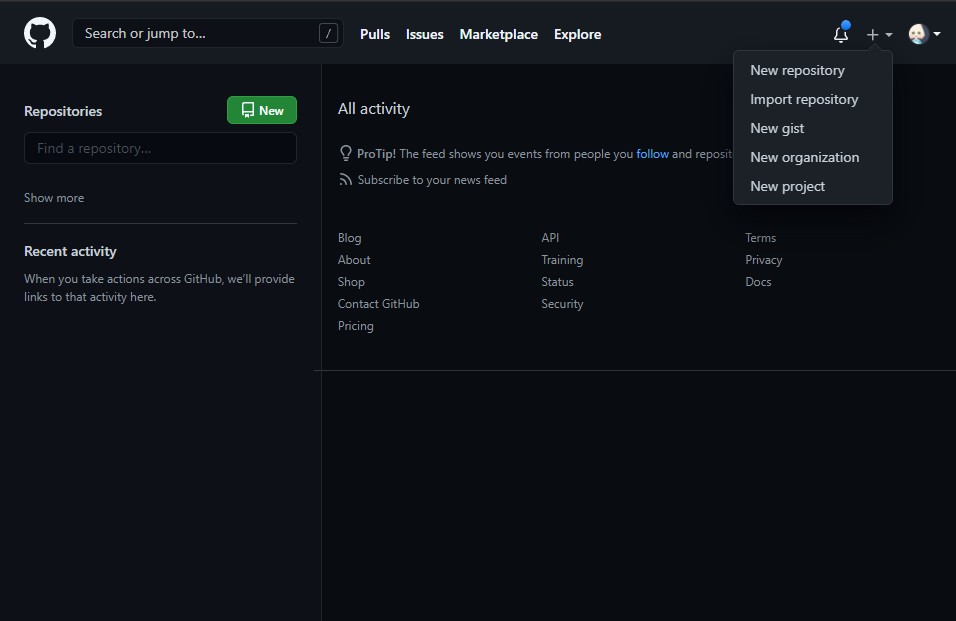Open the GitHub Octocat logo homepage
956x621 pixels.
[x=40, y=34]
